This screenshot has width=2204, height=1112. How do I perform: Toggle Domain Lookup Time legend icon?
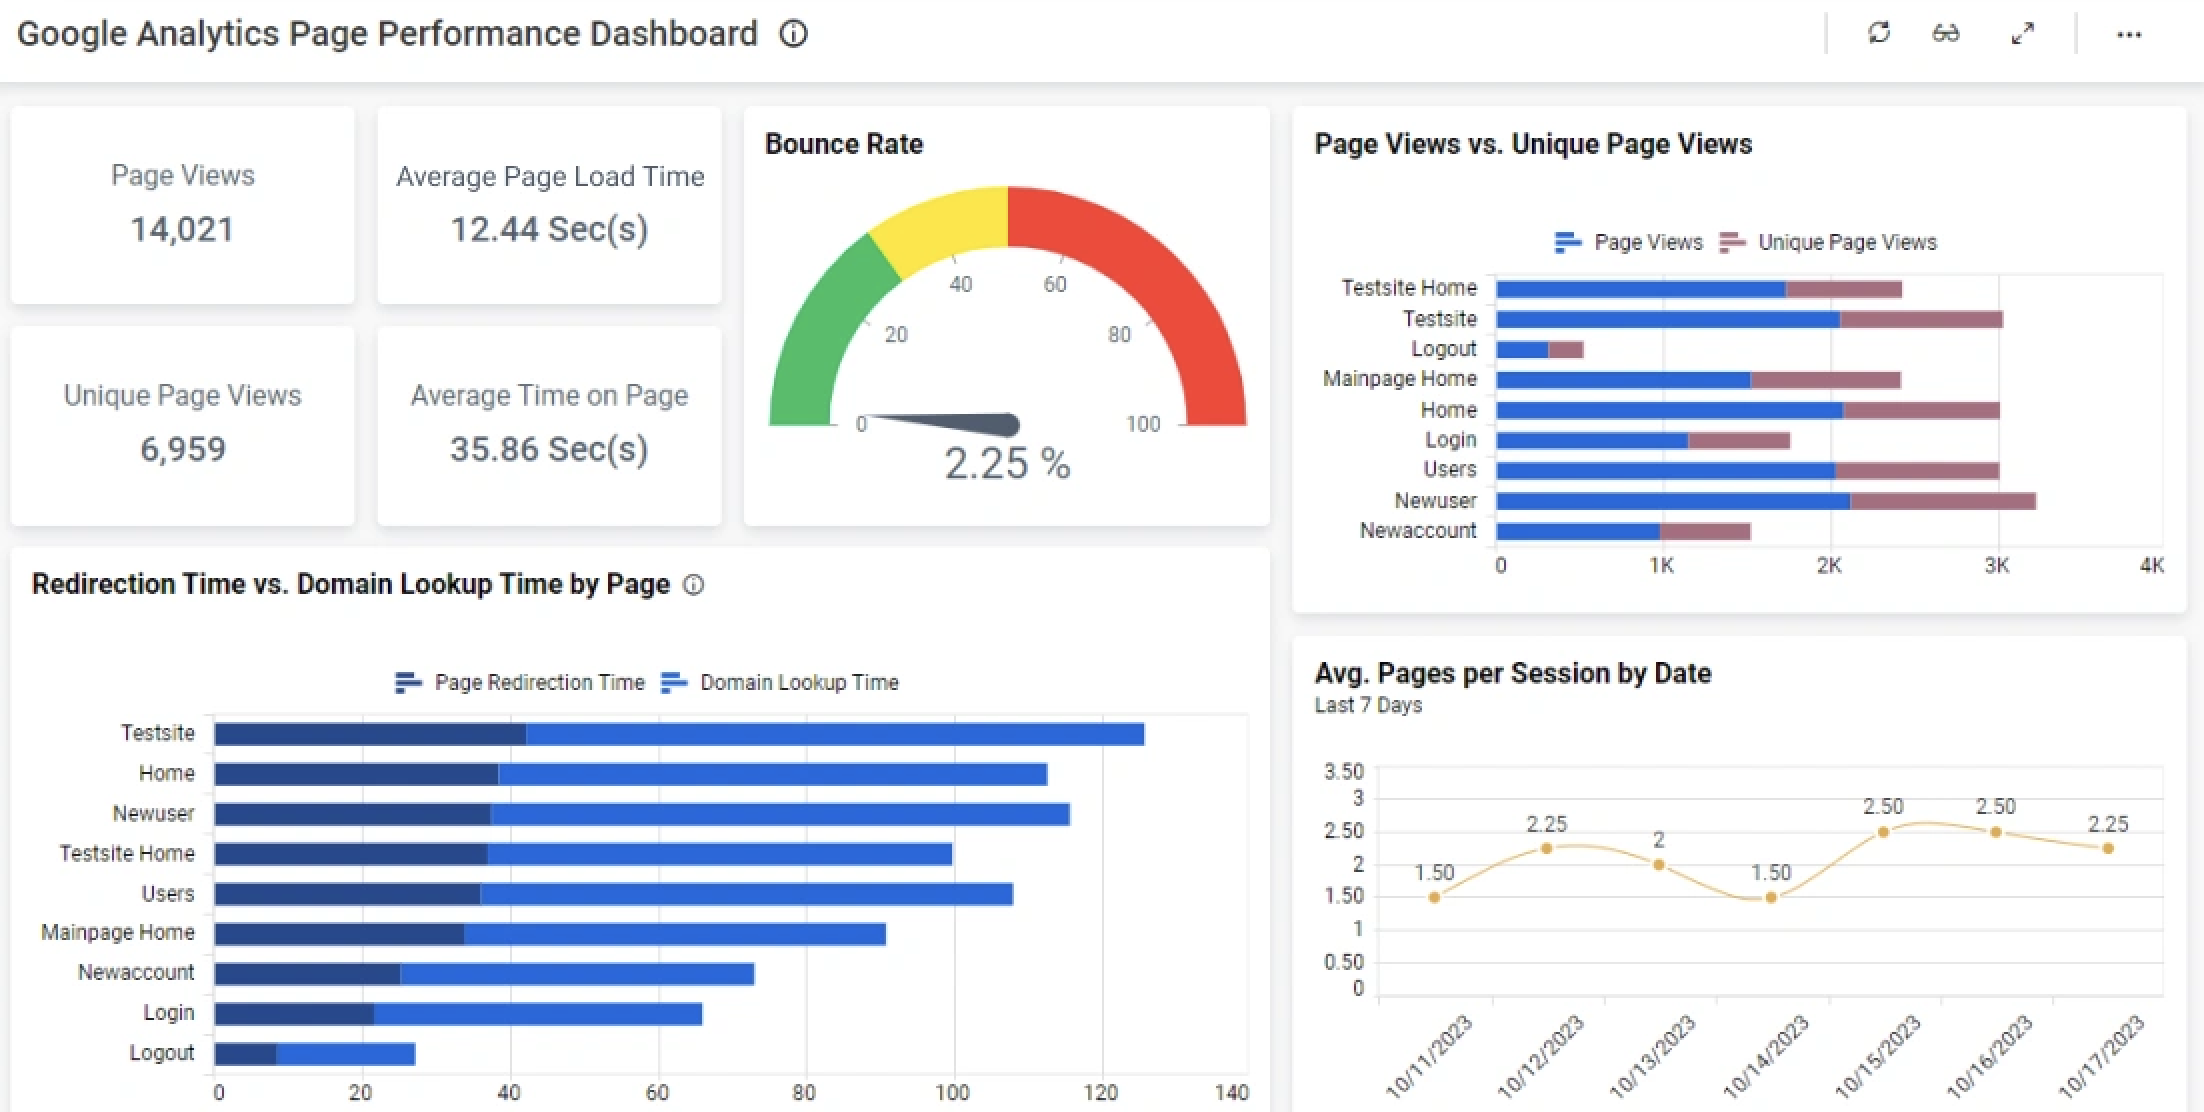[674, 682]
